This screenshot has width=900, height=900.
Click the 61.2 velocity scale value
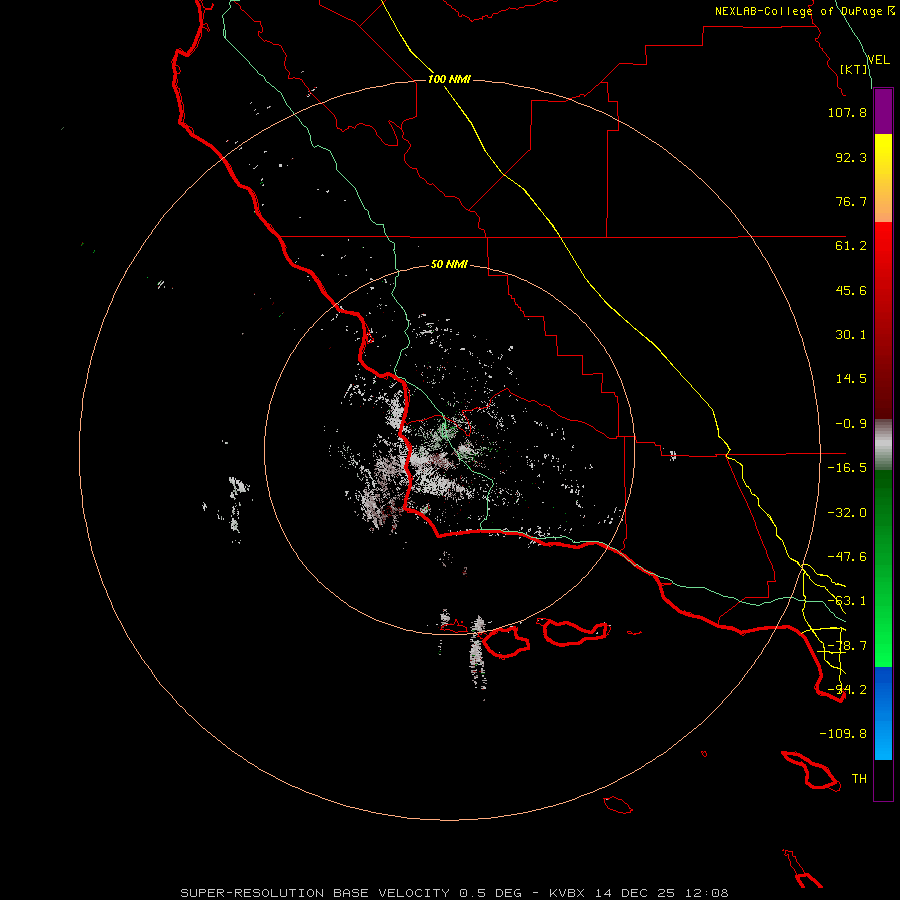point(851,246)
